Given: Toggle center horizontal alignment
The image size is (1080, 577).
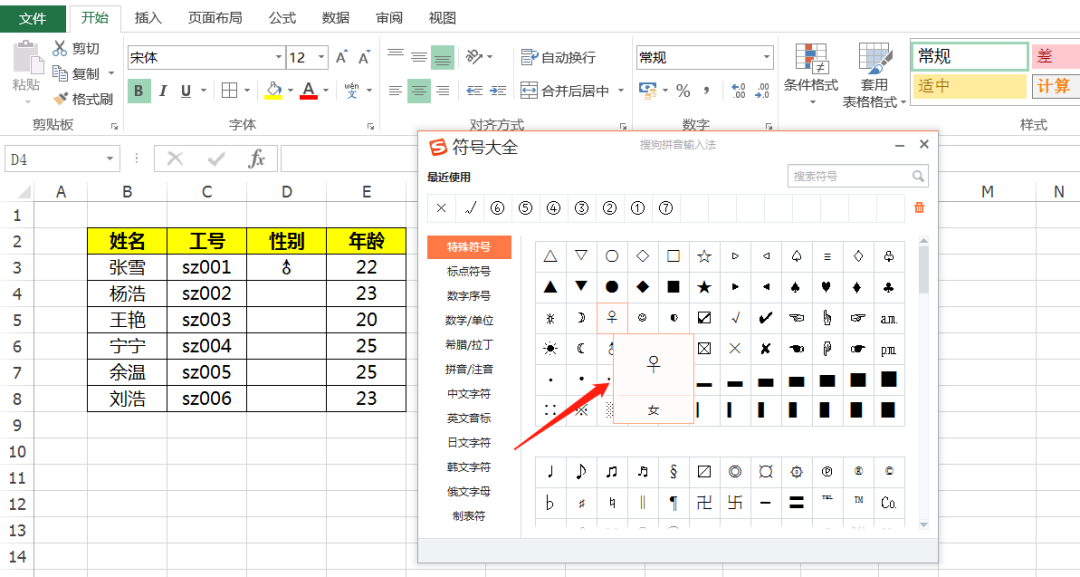Looking at the screenshot, I should tap(419, 90).
